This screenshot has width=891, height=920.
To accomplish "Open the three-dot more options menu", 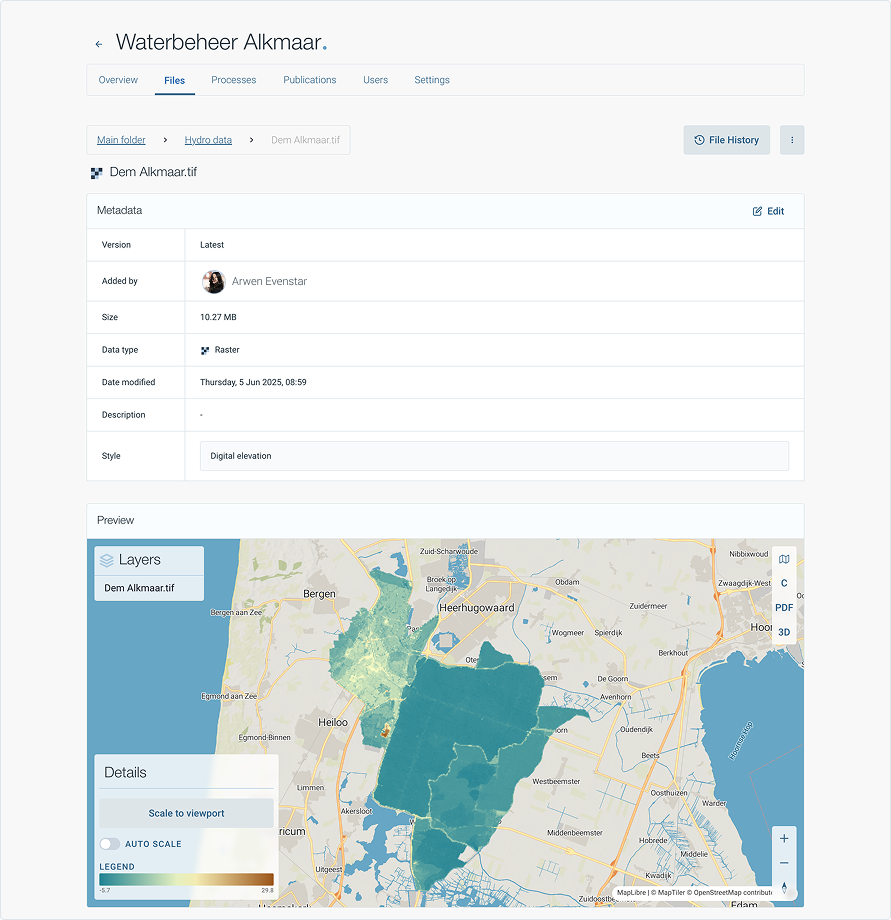I will pyautogui.click(x=791, y=140).
